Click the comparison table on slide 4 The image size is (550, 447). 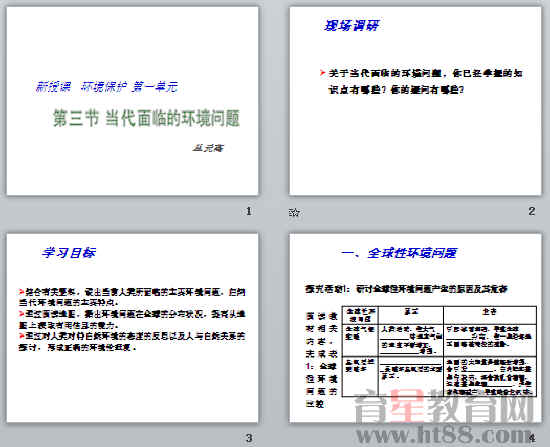pyautogui.click(x=439, y=351)
